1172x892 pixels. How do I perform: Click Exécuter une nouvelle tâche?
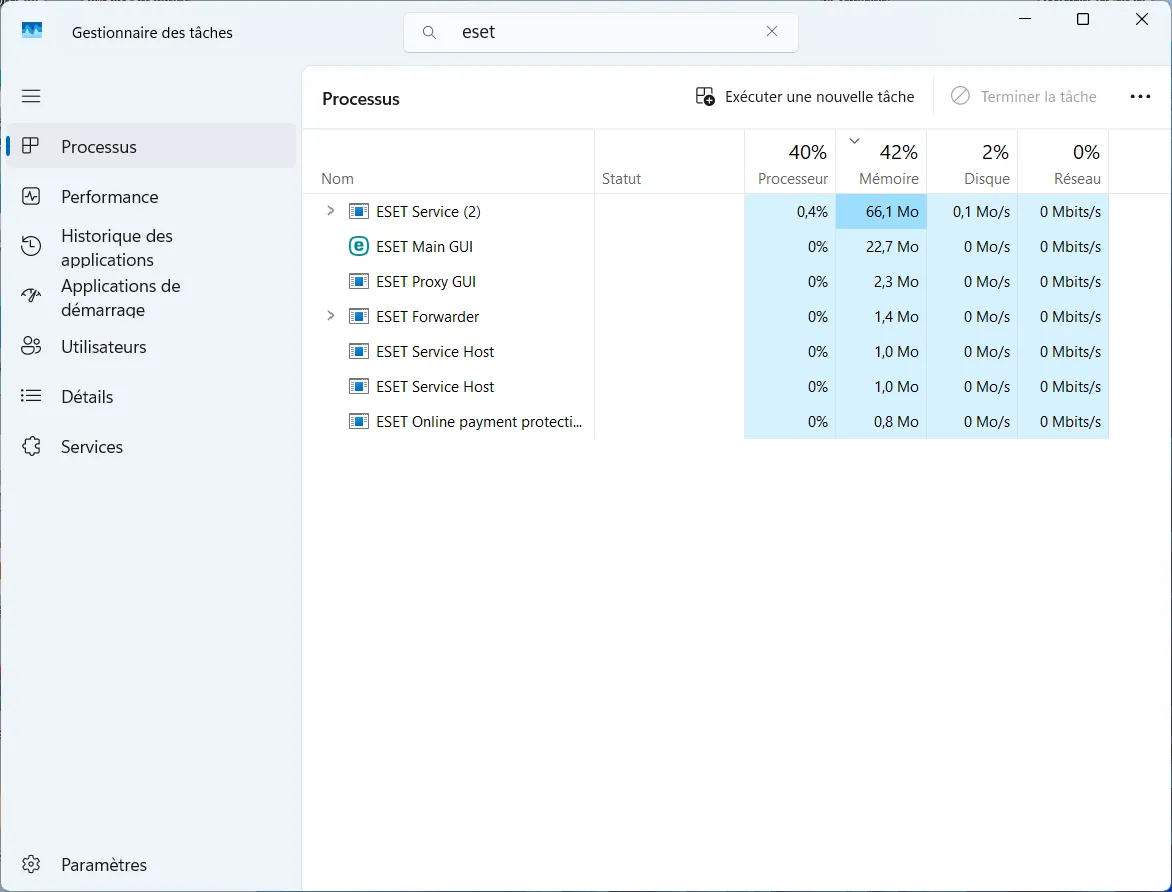[x=804, y=96]
